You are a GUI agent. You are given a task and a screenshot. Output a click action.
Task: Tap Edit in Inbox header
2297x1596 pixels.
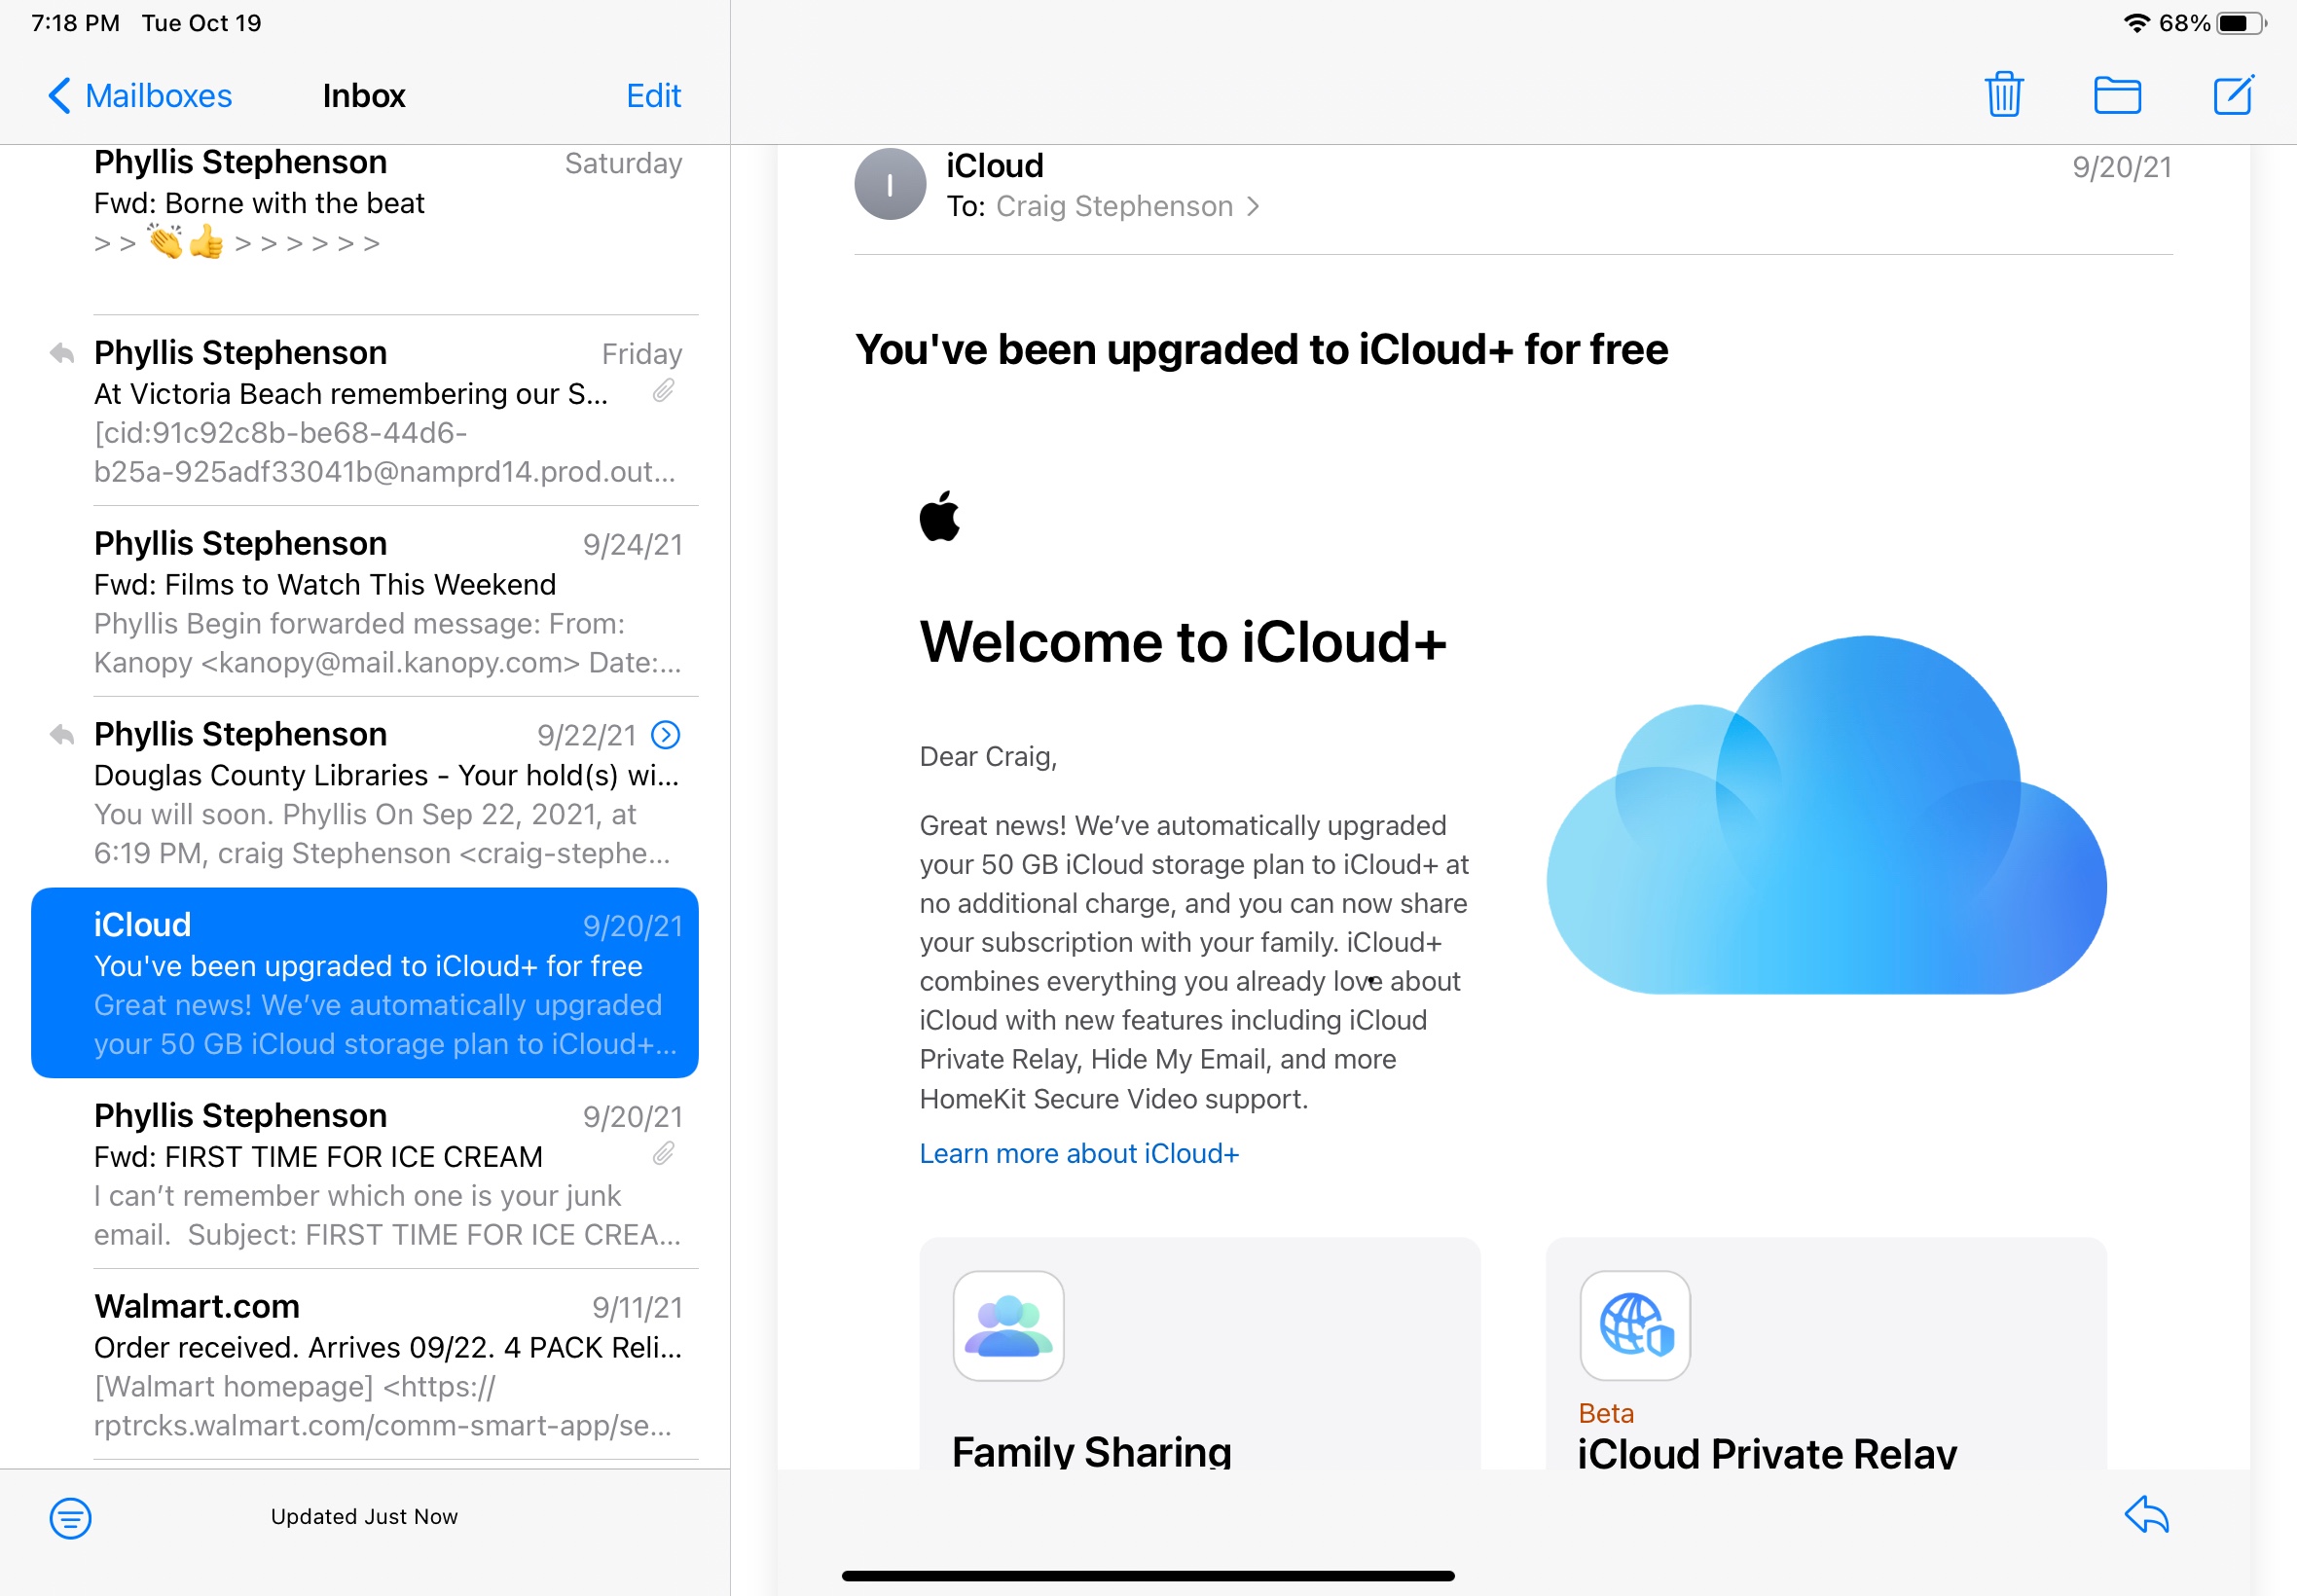653,96
